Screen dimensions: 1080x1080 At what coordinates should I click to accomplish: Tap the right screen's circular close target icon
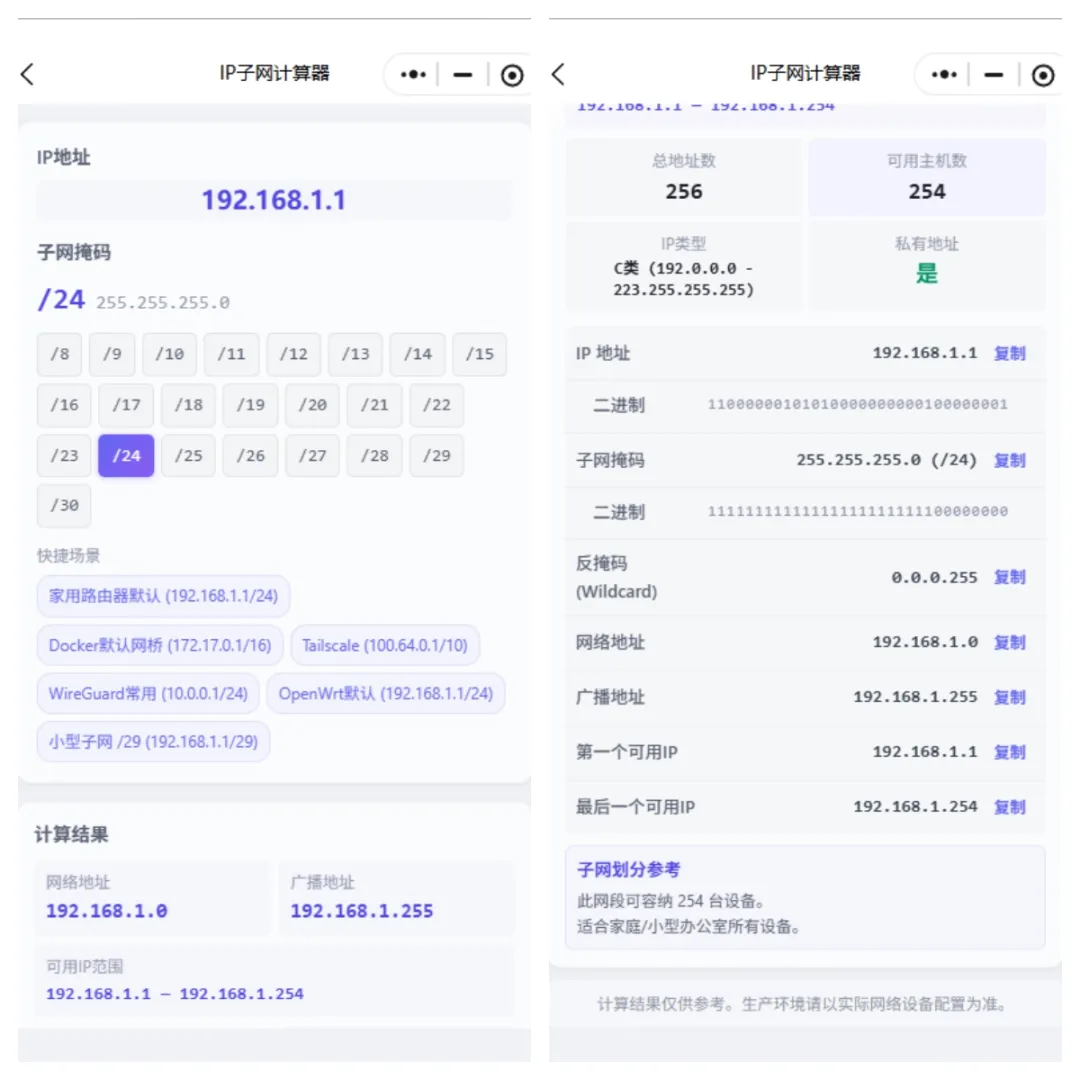pyautogui.click(x=1043, y=75)
